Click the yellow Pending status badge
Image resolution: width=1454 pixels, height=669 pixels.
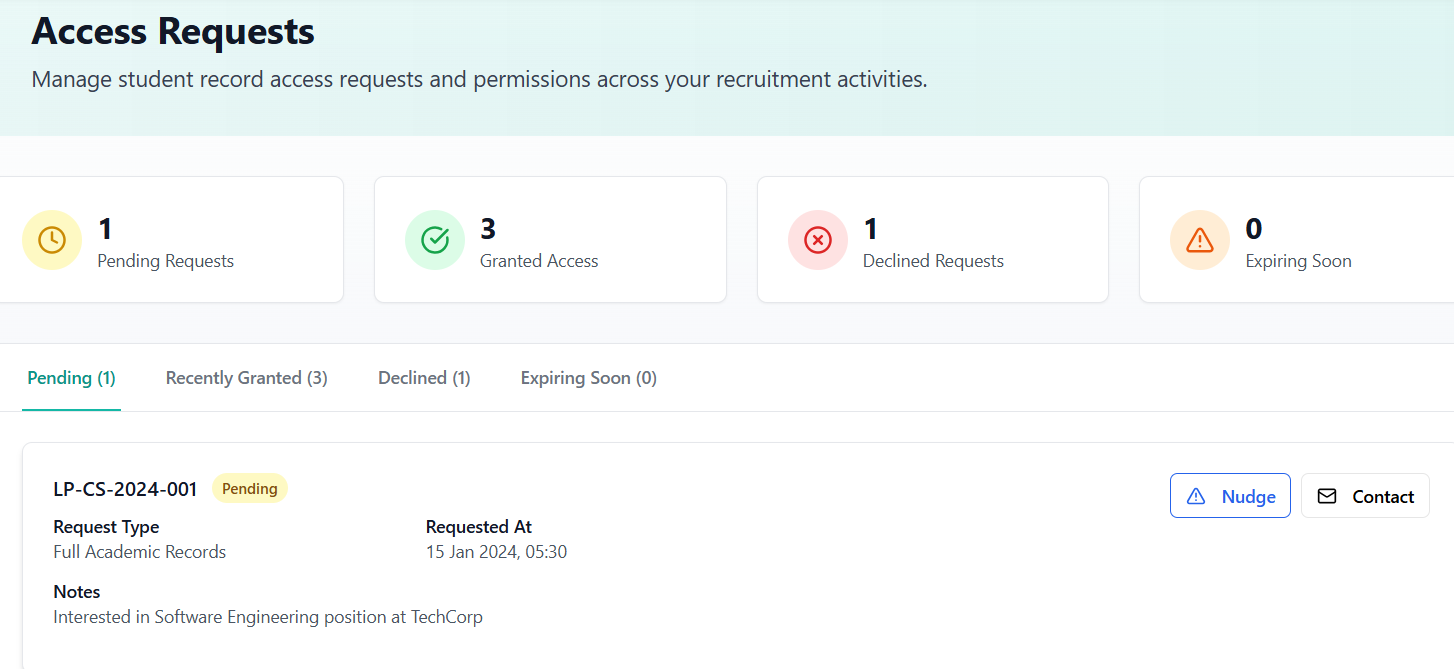coord(249,489)
